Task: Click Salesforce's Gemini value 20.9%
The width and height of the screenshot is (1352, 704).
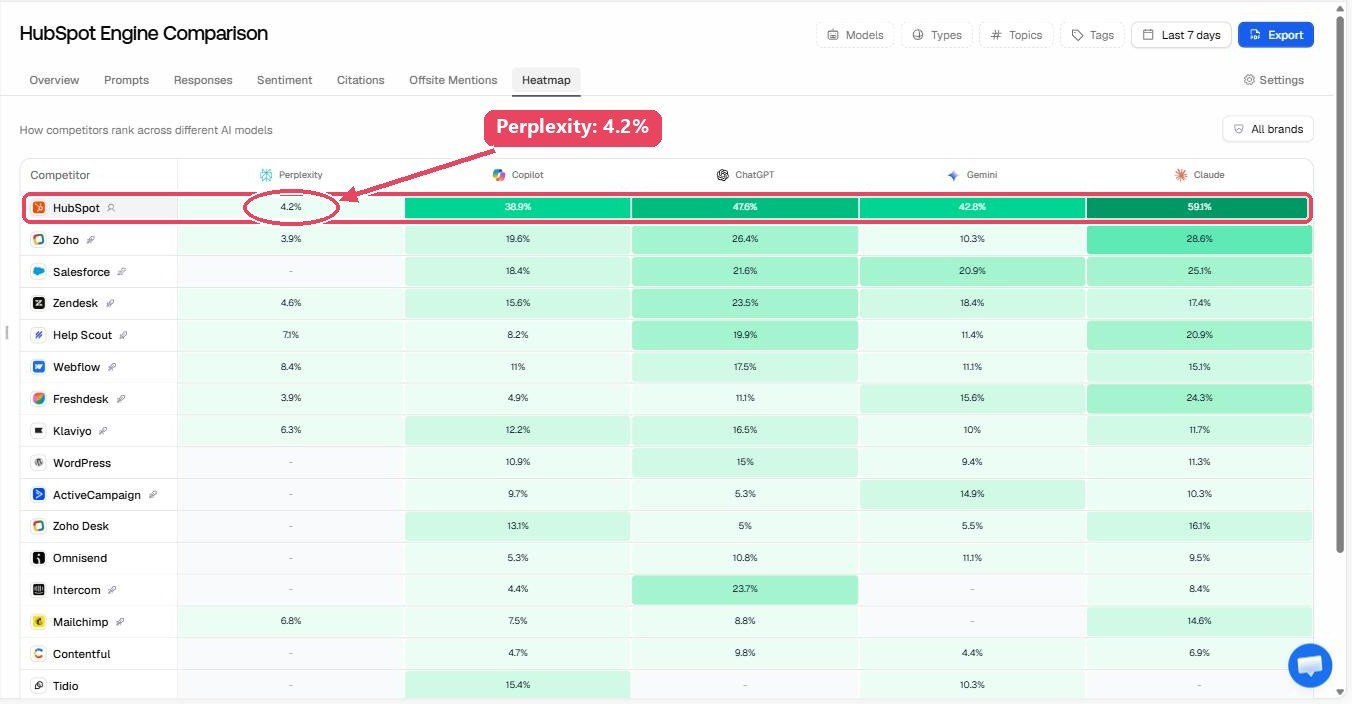Action: 972,272
